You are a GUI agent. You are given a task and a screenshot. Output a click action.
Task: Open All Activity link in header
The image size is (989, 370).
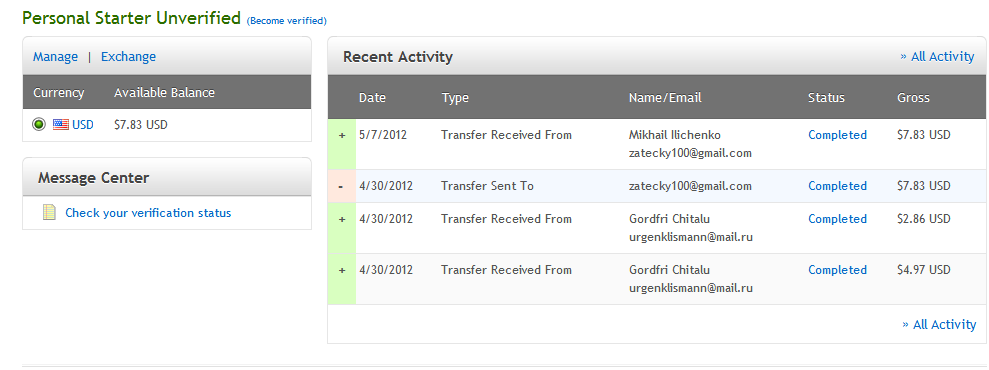tap(937, 57)
